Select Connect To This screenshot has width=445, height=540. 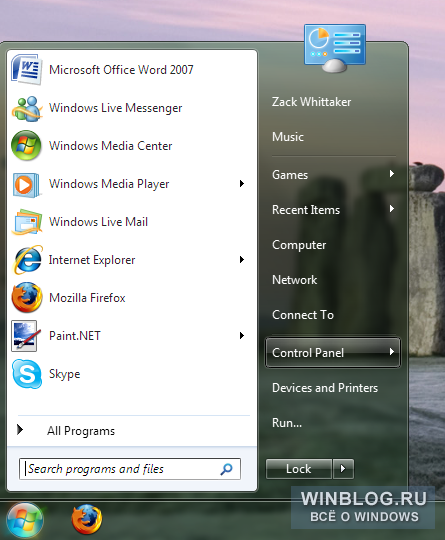point(303,315)
